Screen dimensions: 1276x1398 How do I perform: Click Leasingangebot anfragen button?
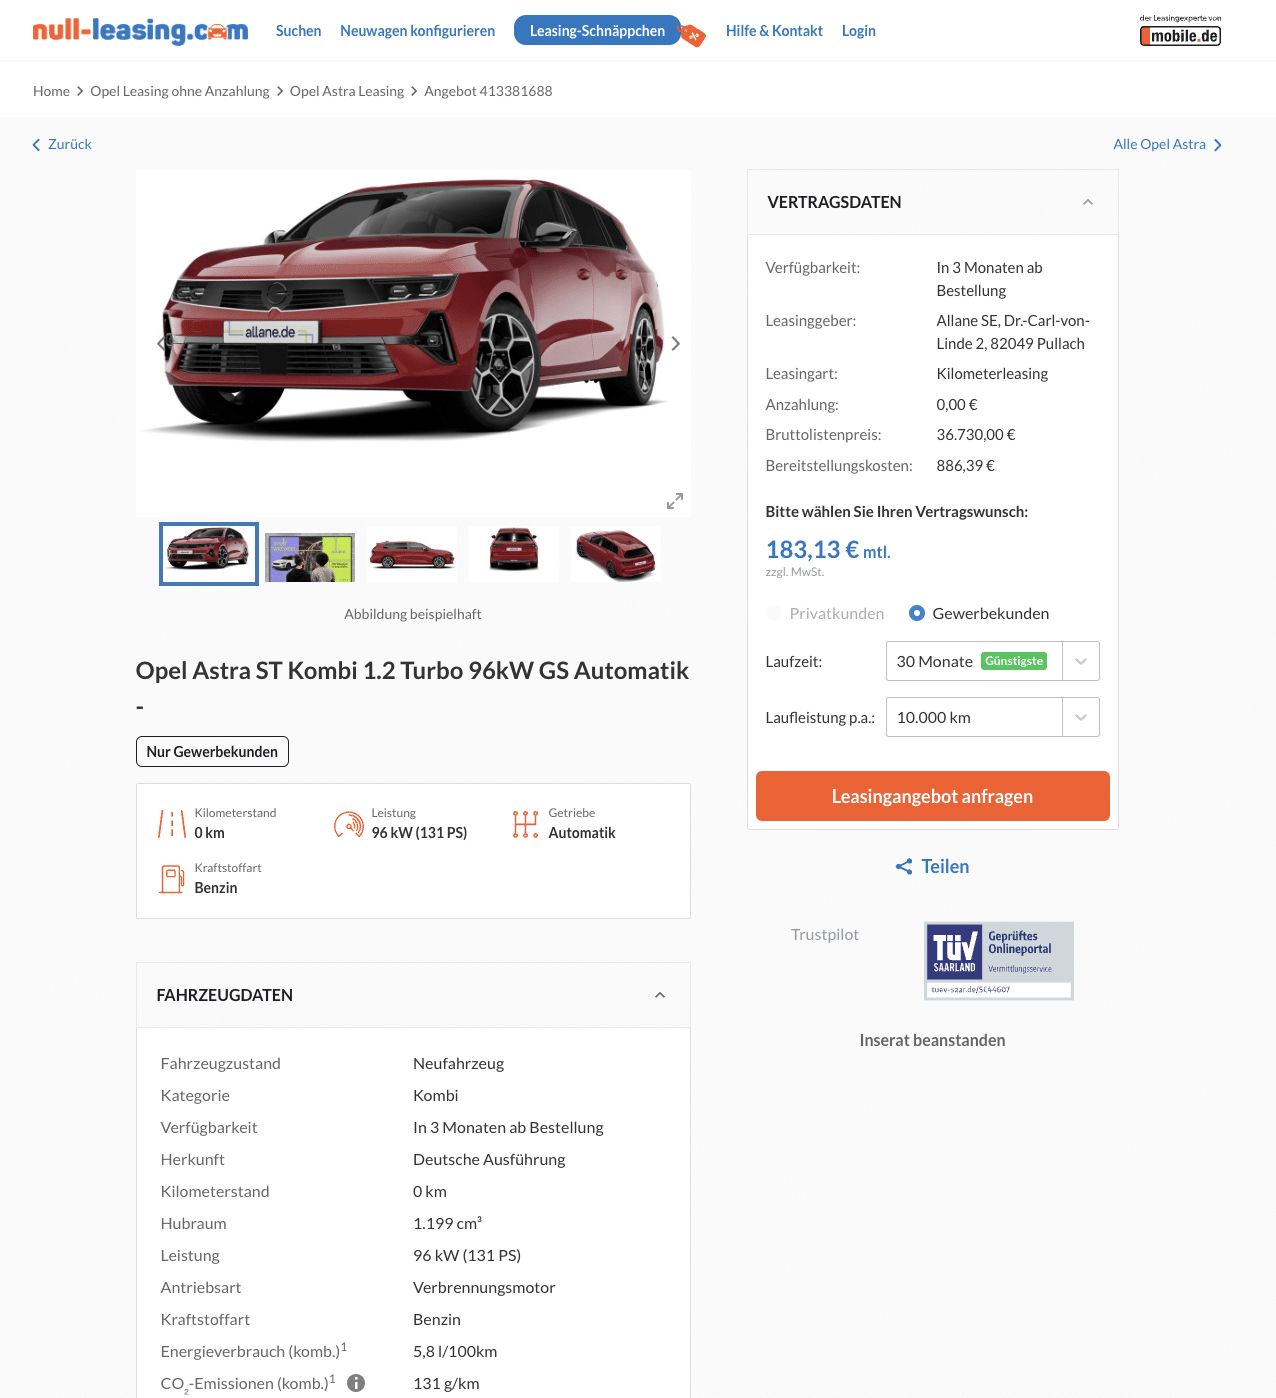coord(933,796)
